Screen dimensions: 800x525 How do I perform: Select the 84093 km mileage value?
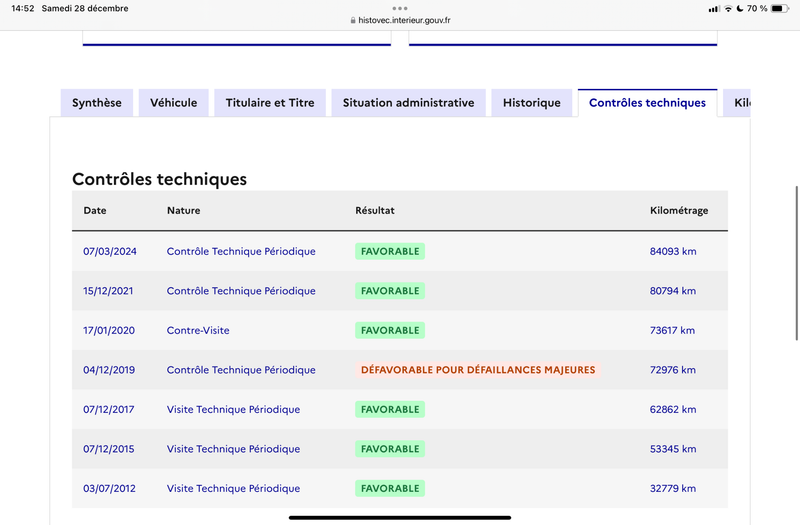click(673, 251)
